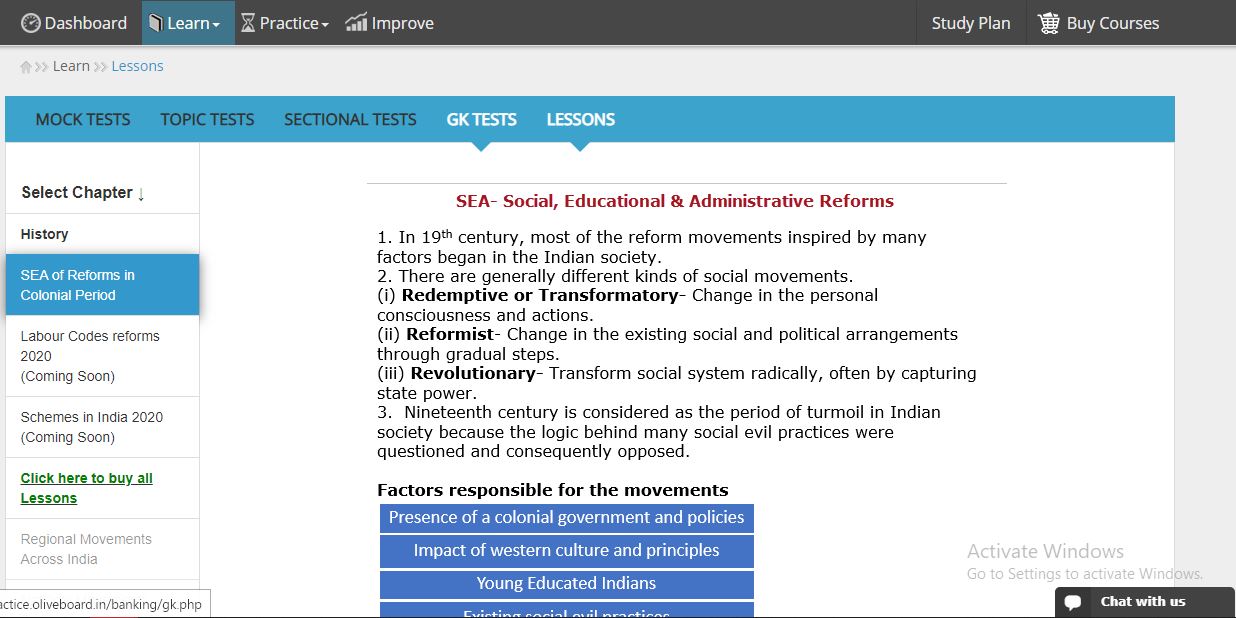
Task: Switch to the TOPIC TESTS tab
Action: coord(207,120)
